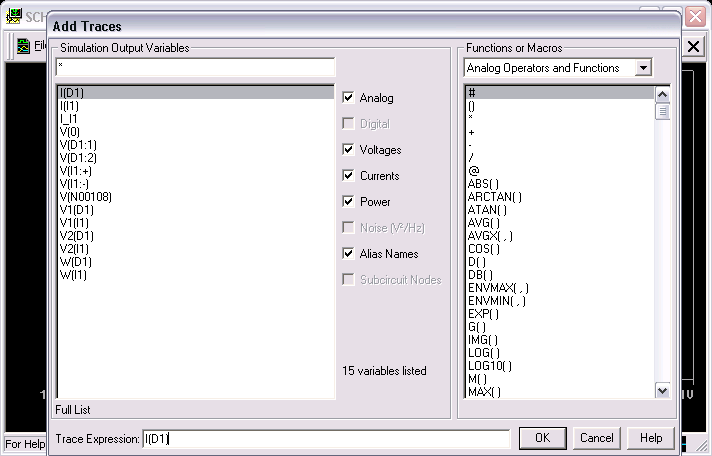This screenshot has width=712, height=456.
Task: Click the variable filter text field
Action: tap(195, 67)
